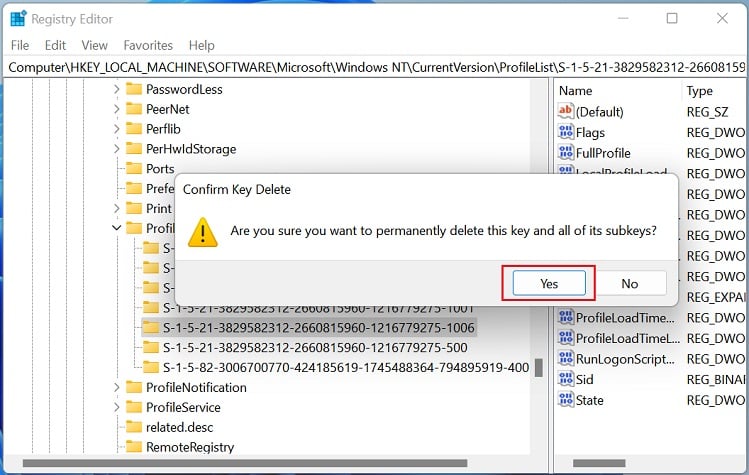Select the Flags value name
This screenshot has width=749, height=475.
(x=590, y=132)
